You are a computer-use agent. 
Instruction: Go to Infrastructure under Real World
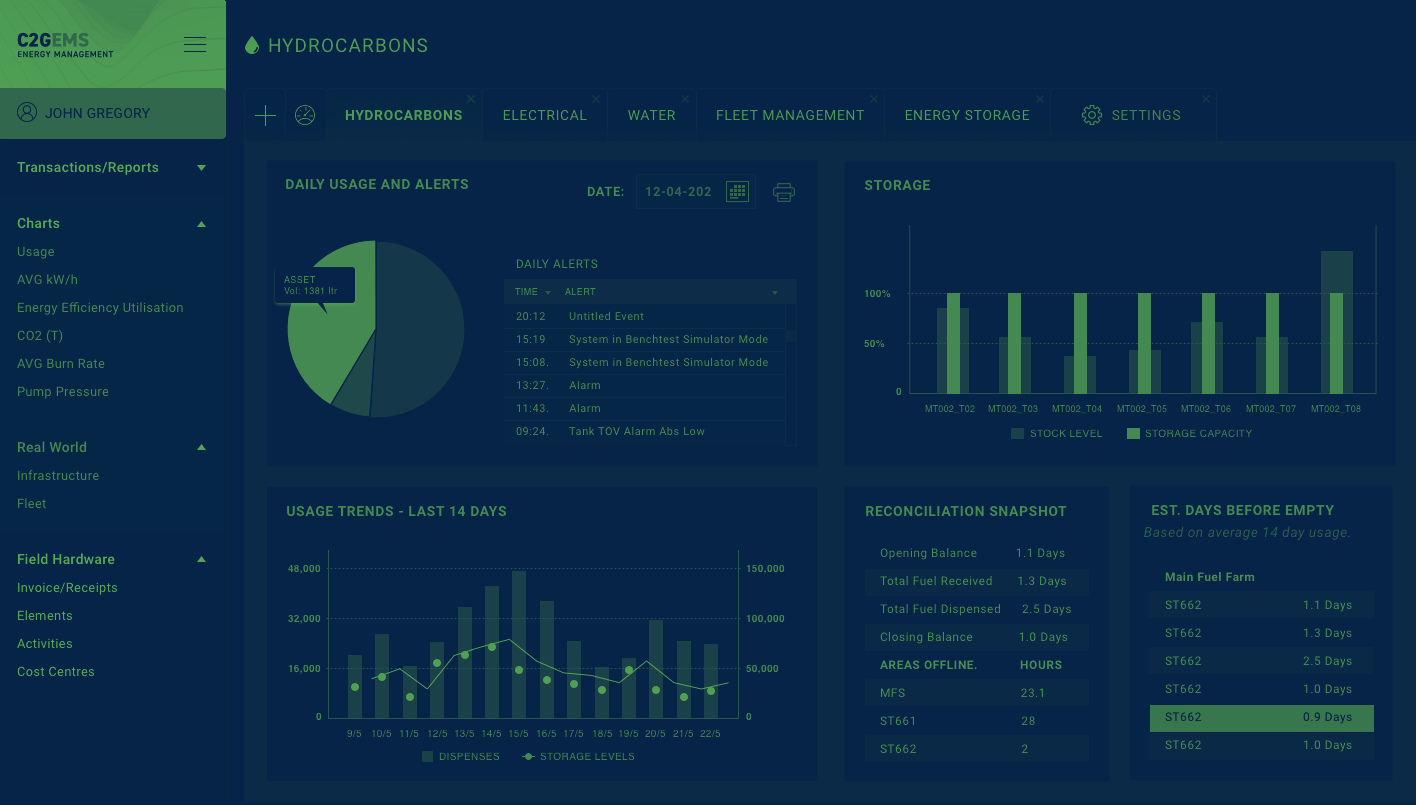click(58, 476)
